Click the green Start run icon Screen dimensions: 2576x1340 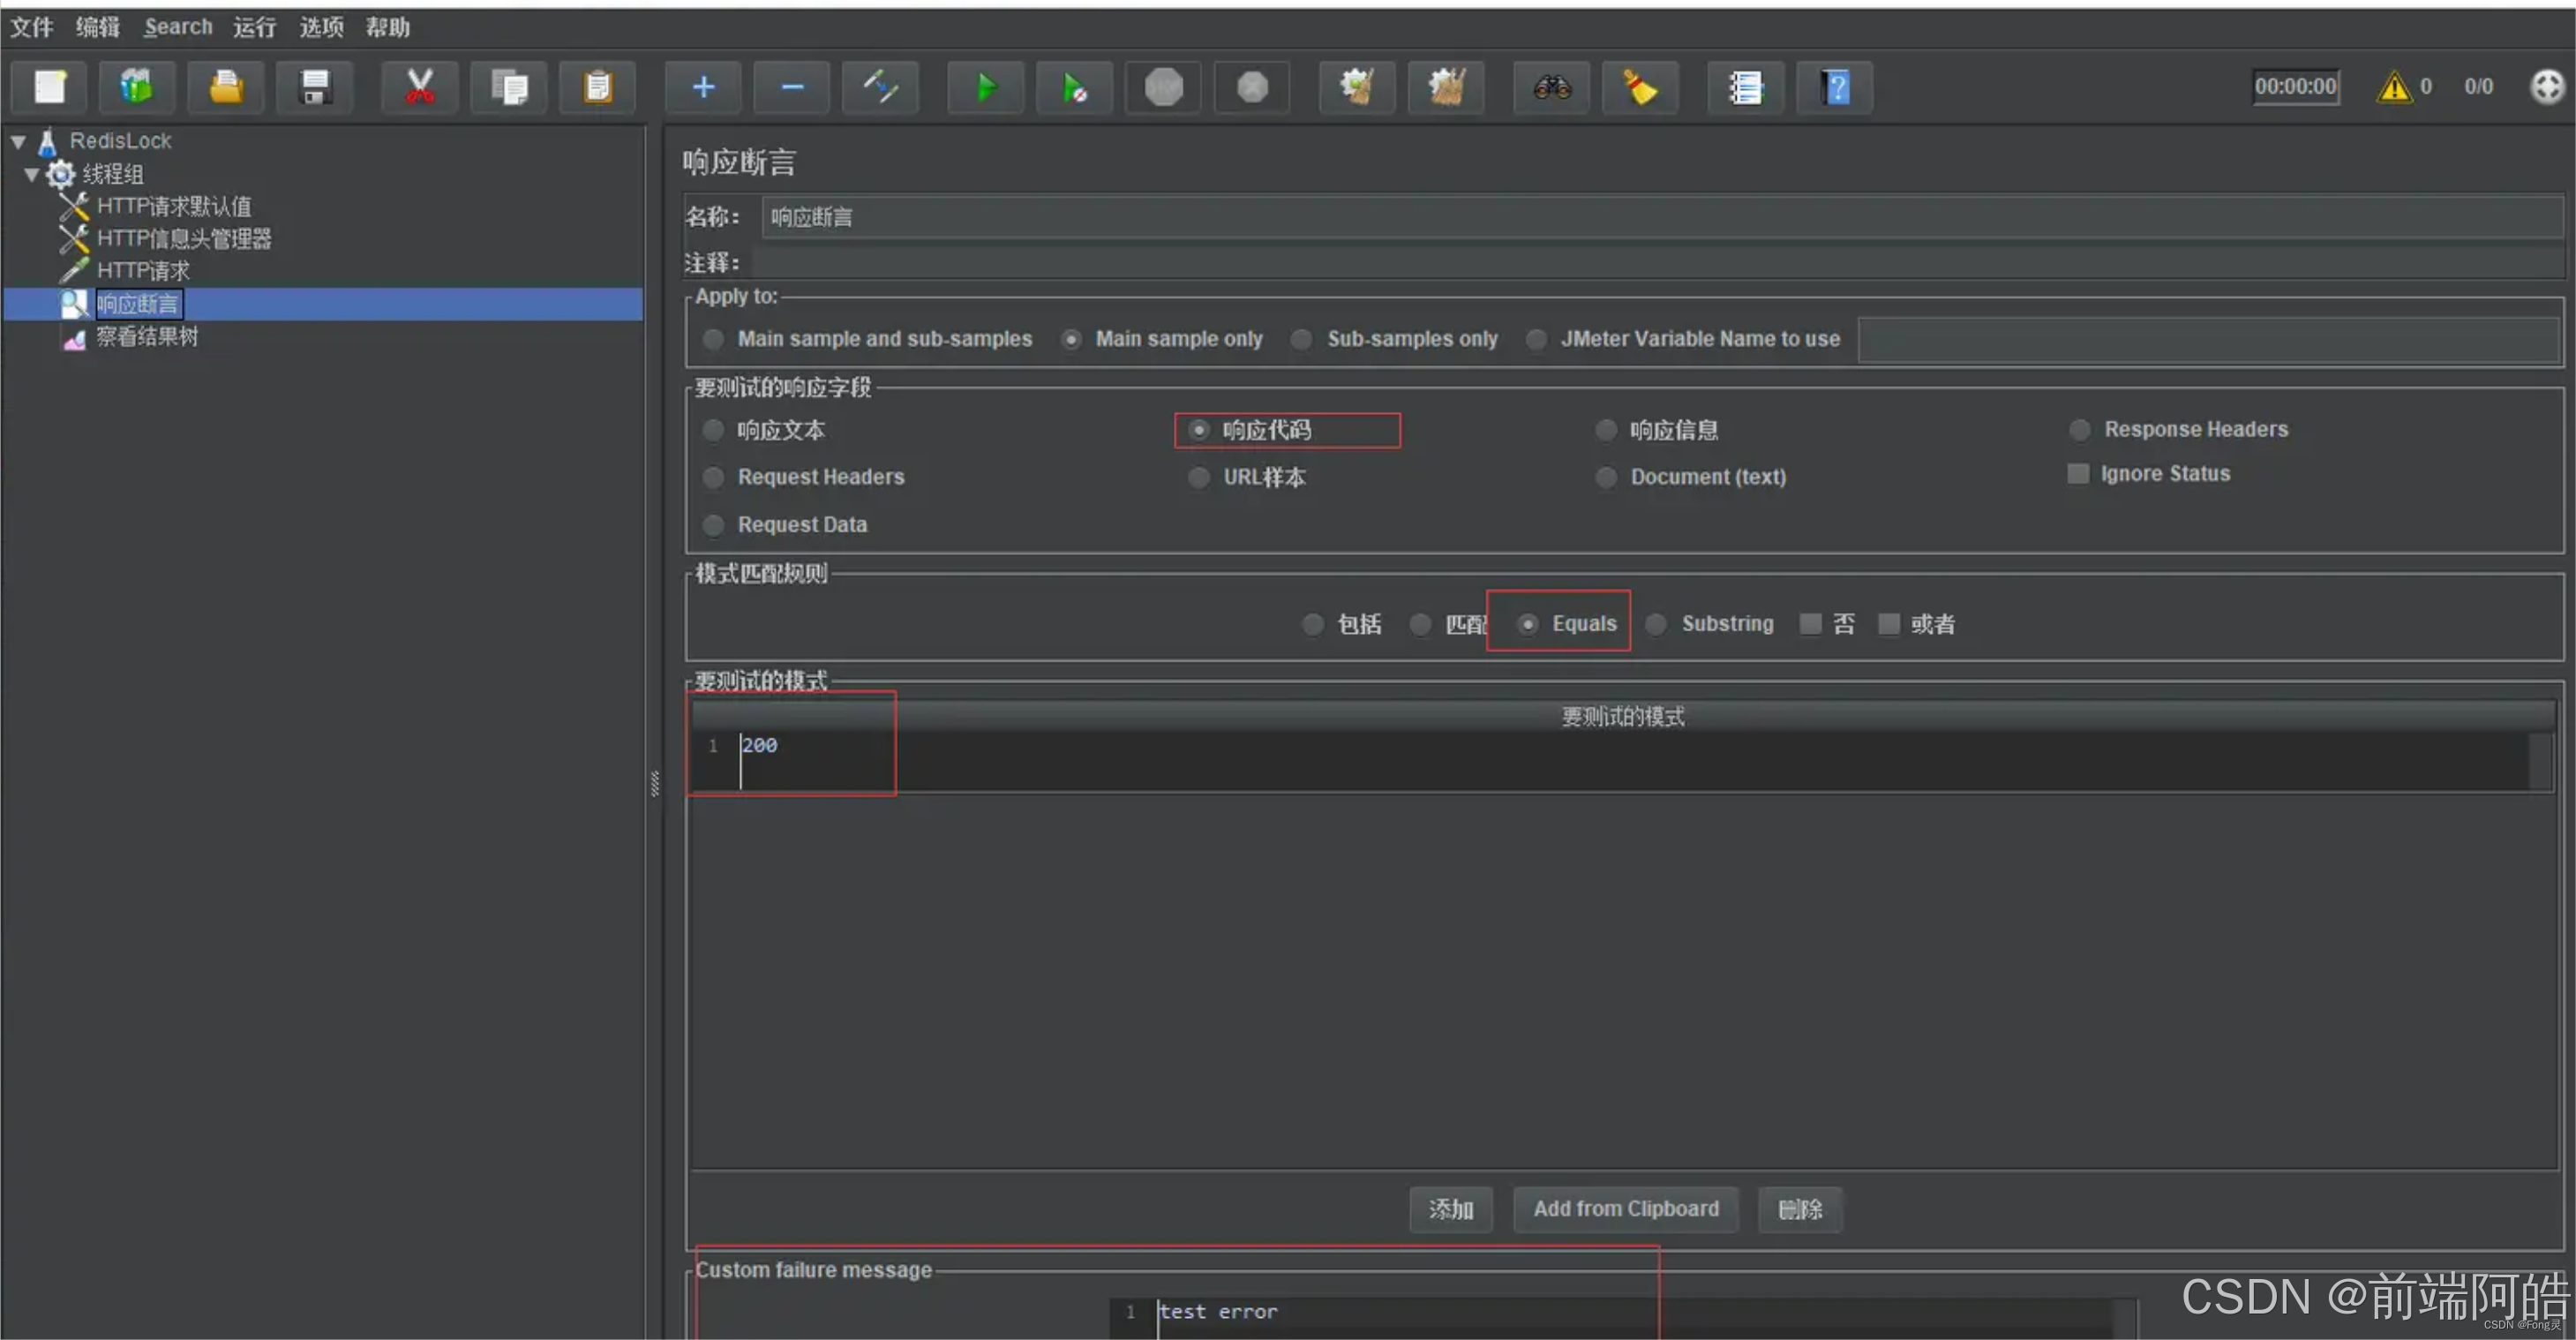tap(985, 88)
